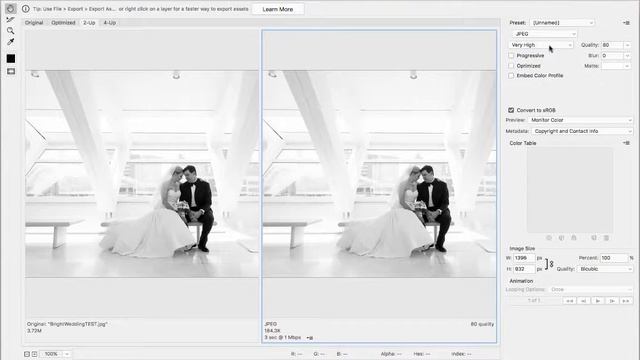Open the black eyedropper color swatch
This screenshot has width=640, height=360.
11,58
